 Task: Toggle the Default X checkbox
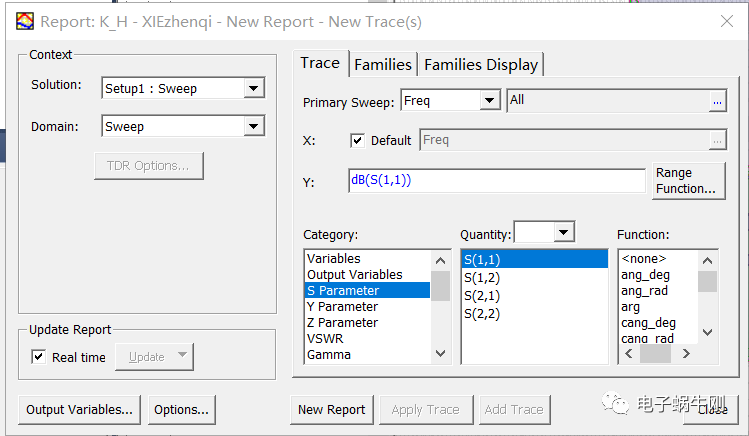(358, 140)
